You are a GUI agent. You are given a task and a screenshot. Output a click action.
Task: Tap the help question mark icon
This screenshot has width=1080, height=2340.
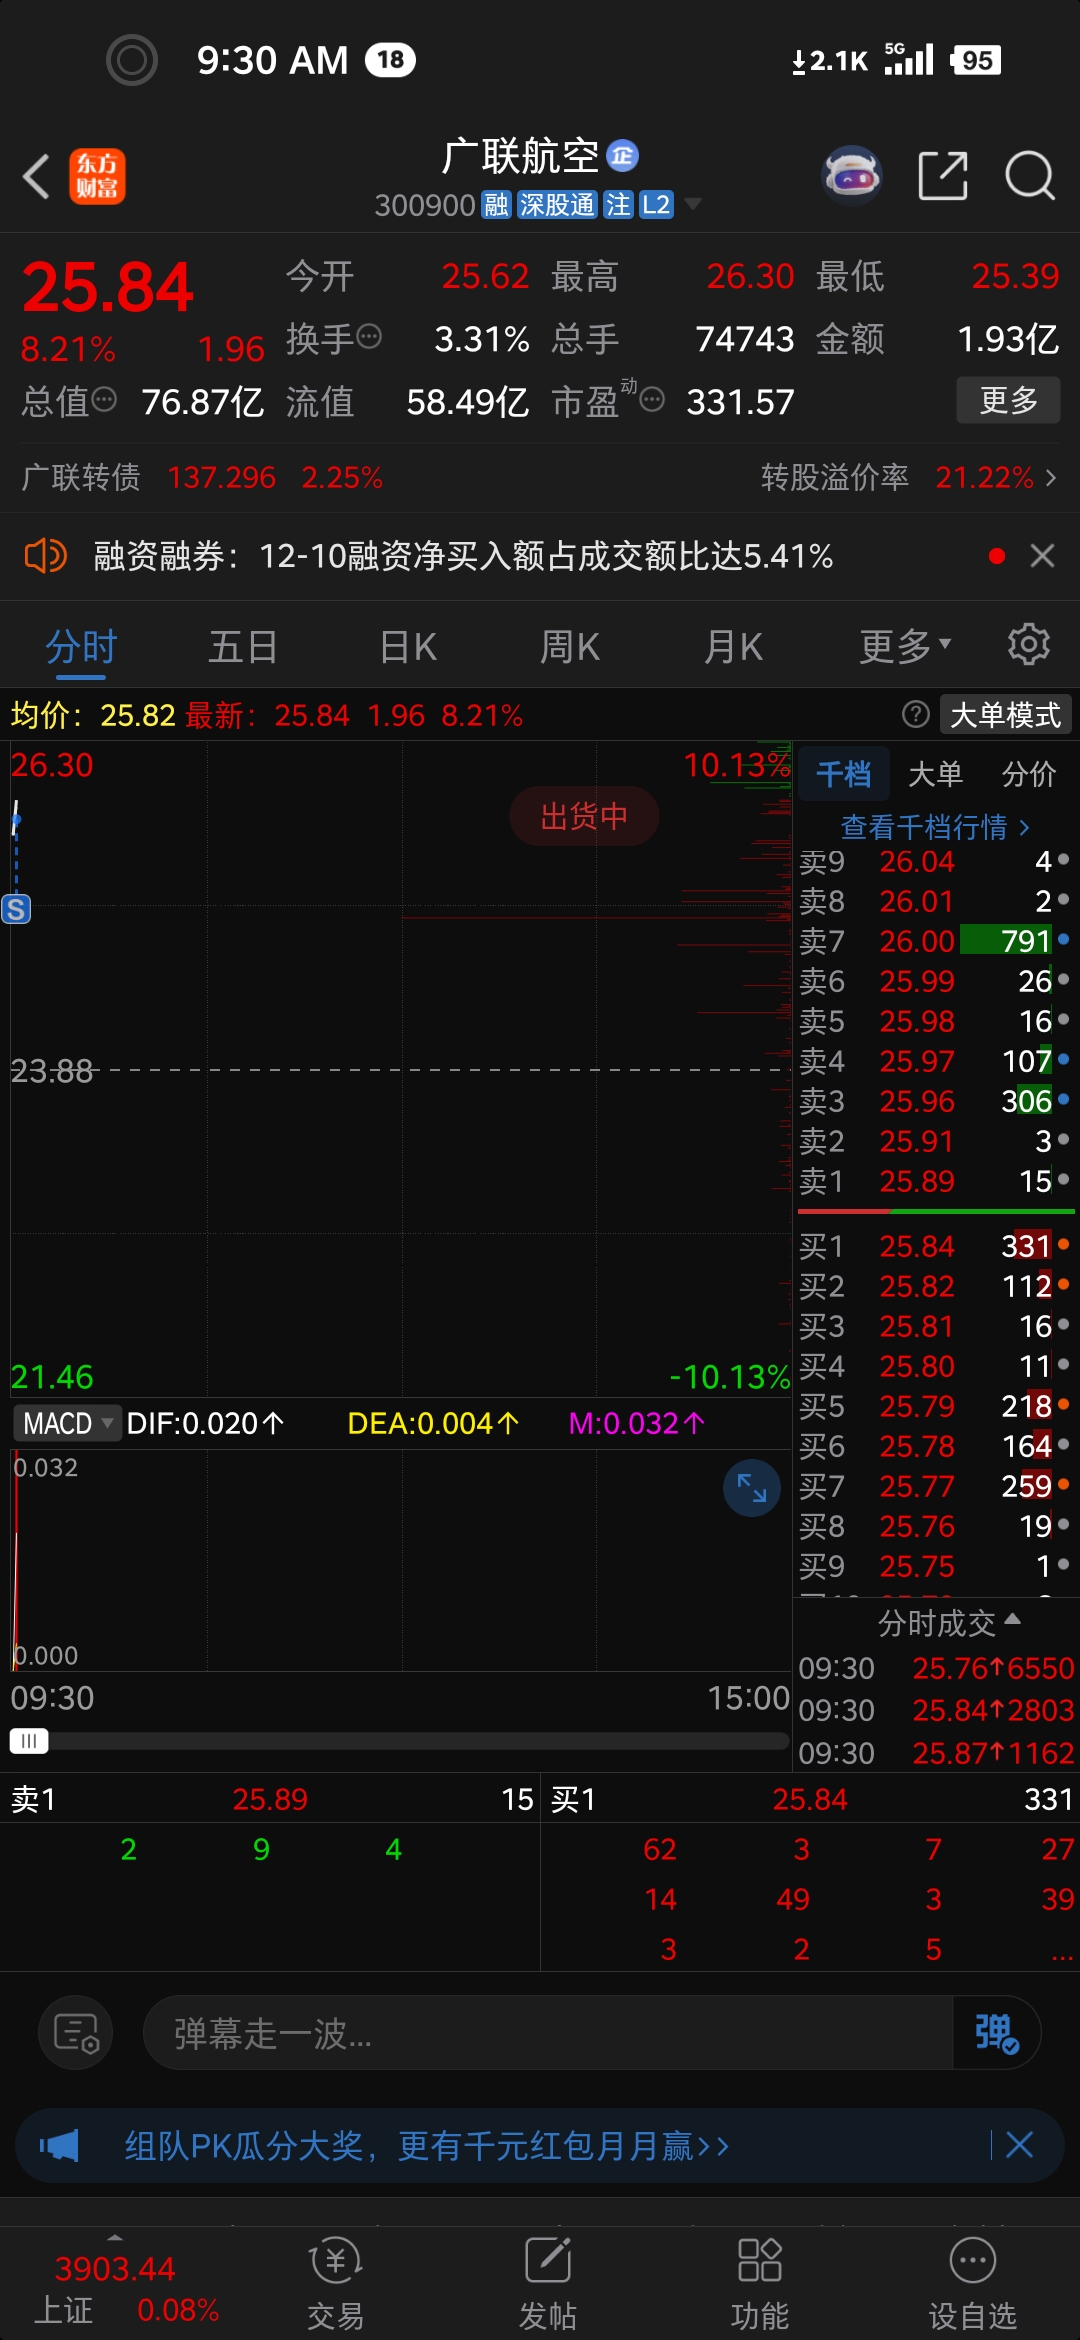pyautogui.click(x=915, y=714)
